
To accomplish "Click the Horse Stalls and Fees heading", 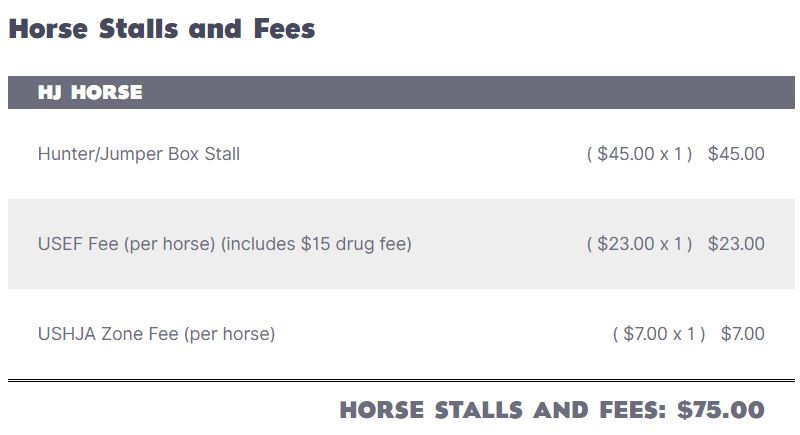I will point(162,29).
